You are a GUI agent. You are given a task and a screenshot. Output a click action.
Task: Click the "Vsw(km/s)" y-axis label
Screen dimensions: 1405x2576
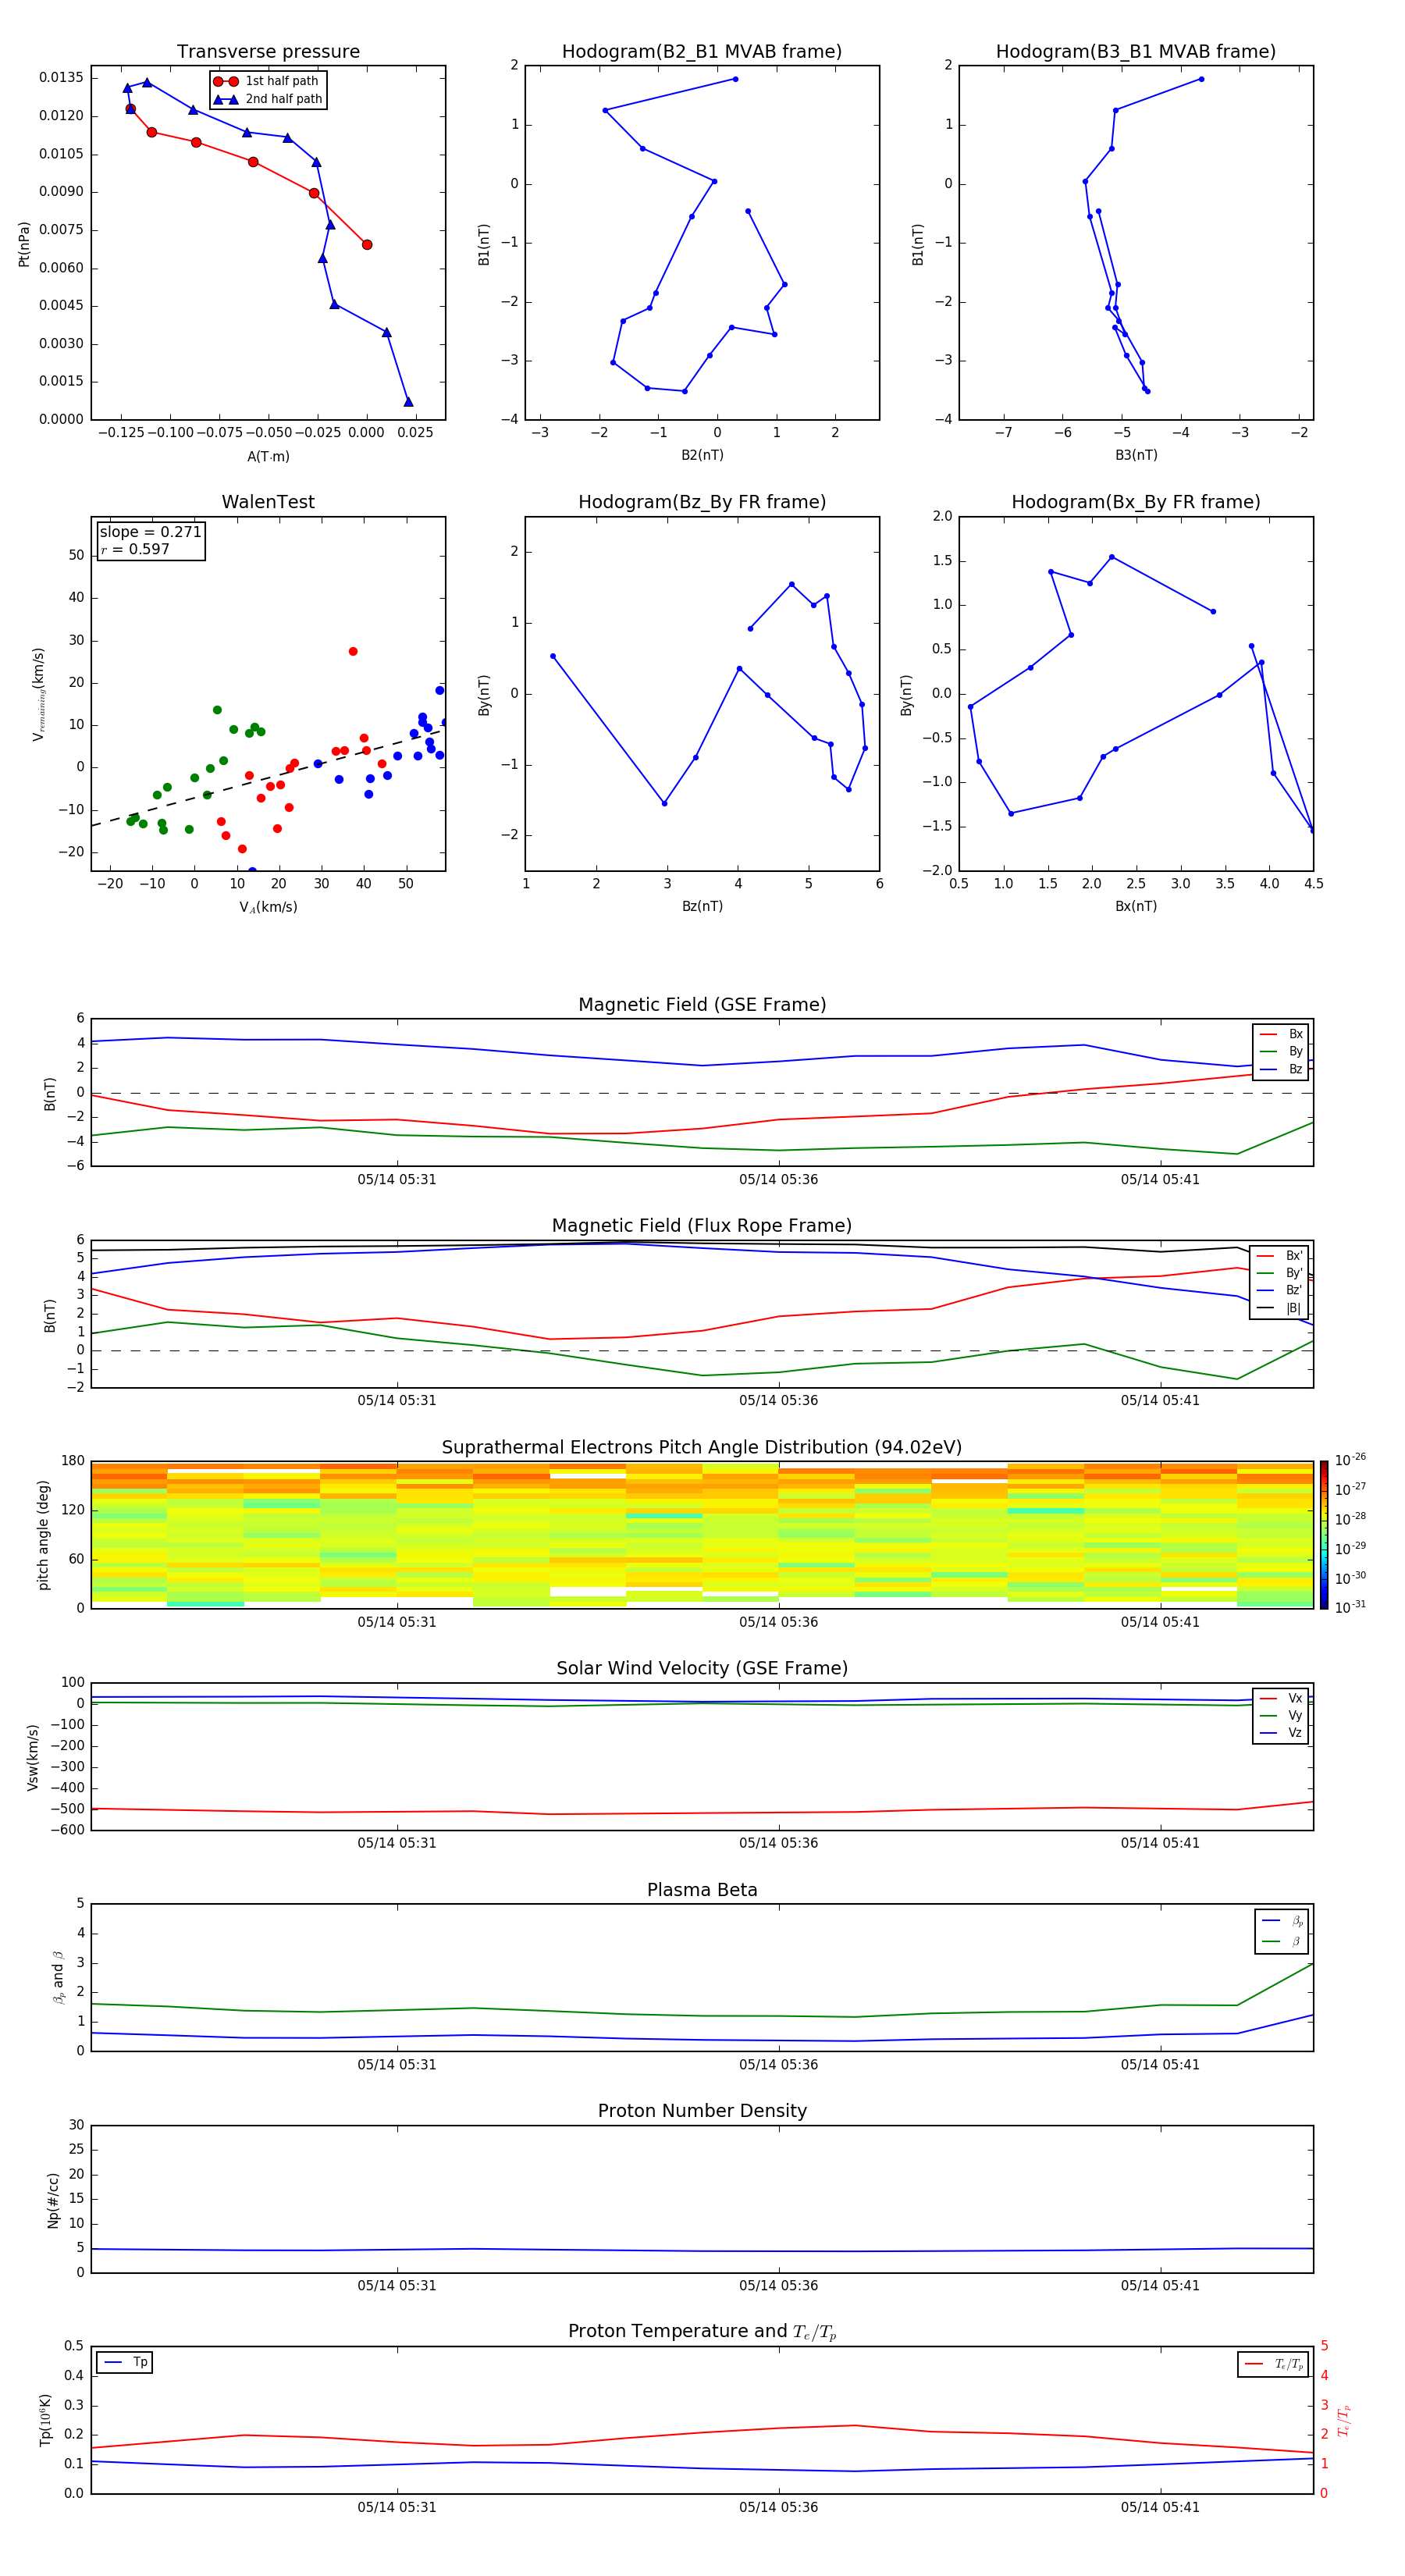pos(33,1757)
